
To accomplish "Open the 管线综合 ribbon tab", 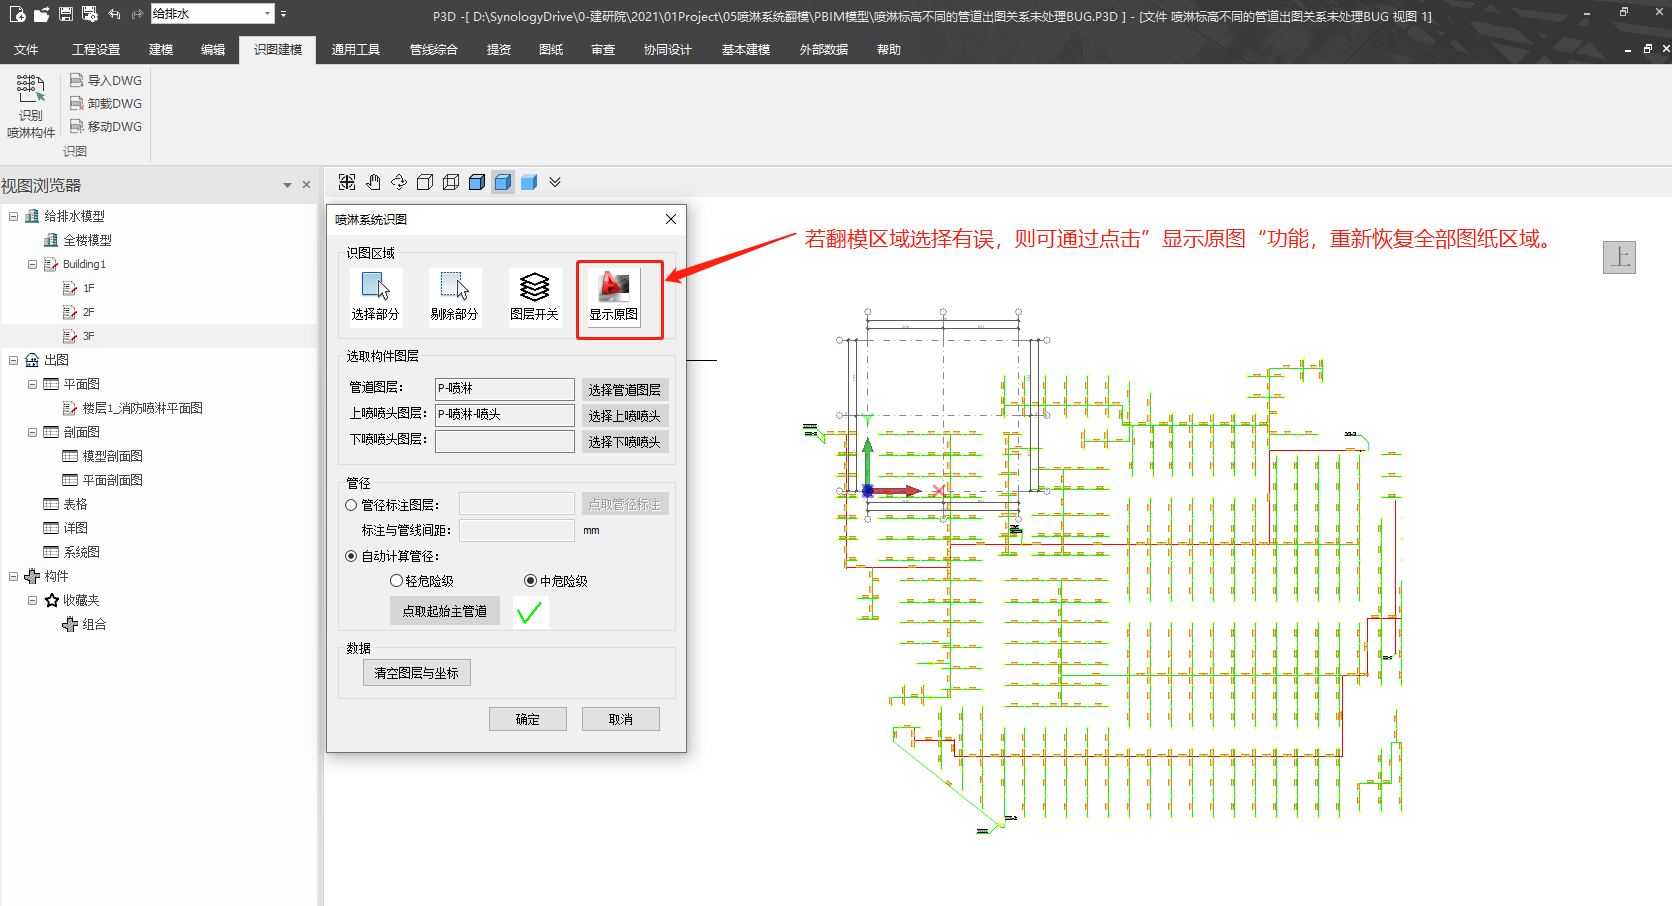I will coord(433,50).
